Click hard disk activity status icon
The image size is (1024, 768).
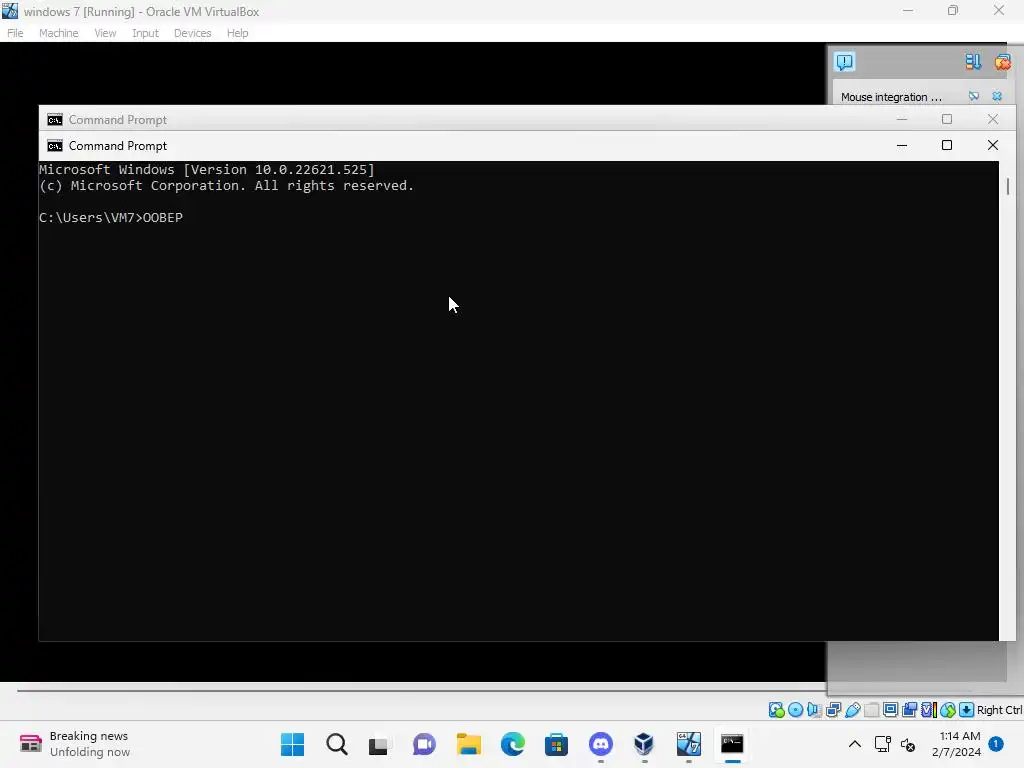click(x=776, y=710)
